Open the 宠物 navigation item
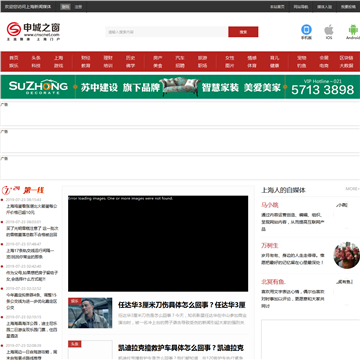 pyautogui.click(x=302, y=58)
